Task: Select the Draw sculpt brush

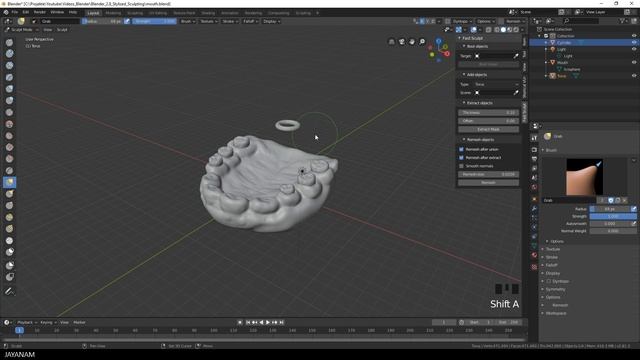Action: click(x=9, y=42)
